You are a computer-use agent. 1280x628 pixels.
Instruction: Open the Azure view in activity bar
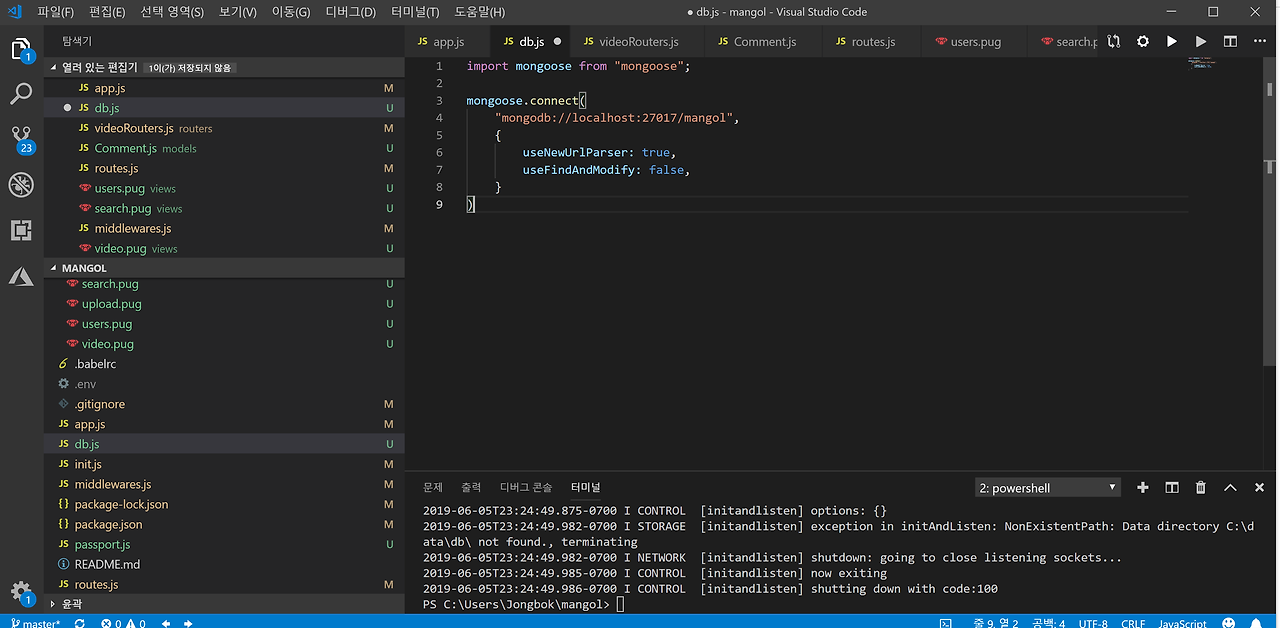(x=21, y=277)
